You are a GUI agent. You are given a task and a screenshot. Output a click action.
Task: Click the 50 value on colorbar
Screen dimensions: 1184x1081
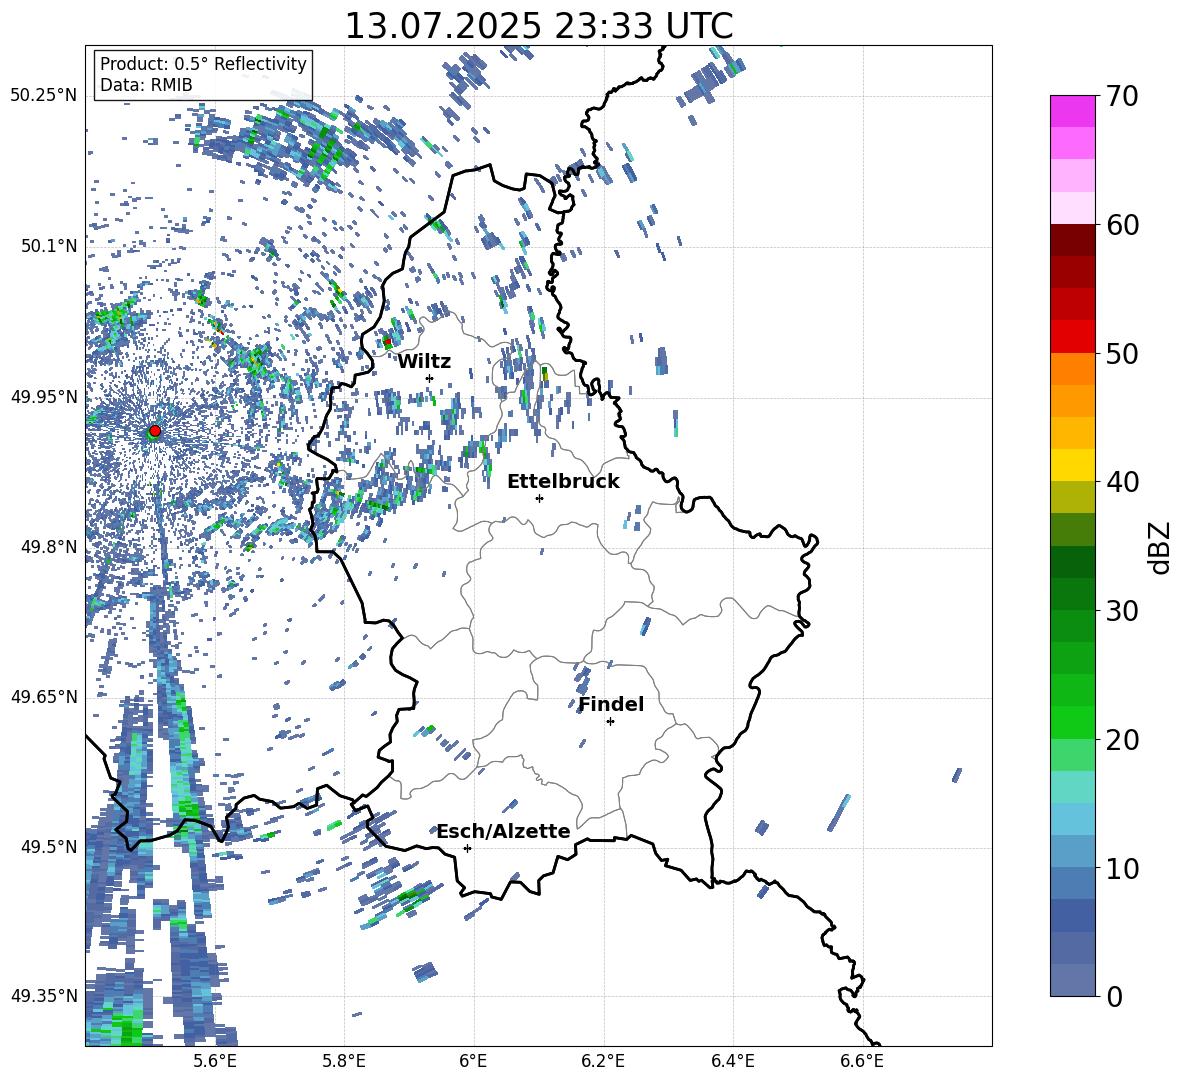tap(1122, 353)
